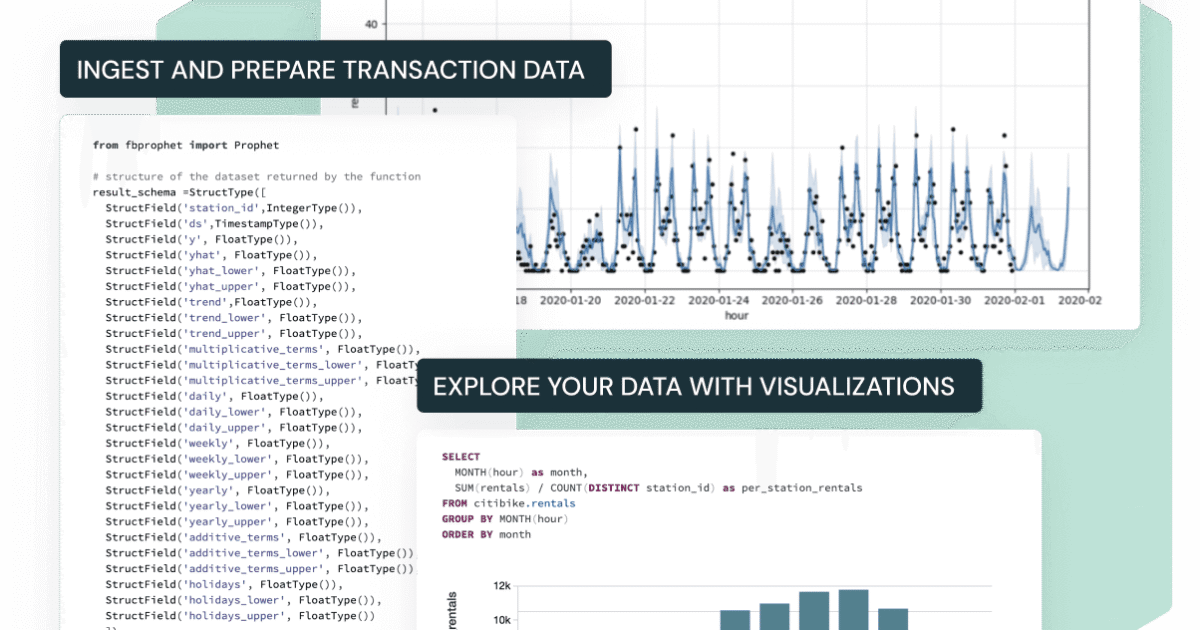This screenshot has width=1200, height=630.
Task: Click the 'ORDER BY month' SQL line
Action: click(x=486, y=535)
